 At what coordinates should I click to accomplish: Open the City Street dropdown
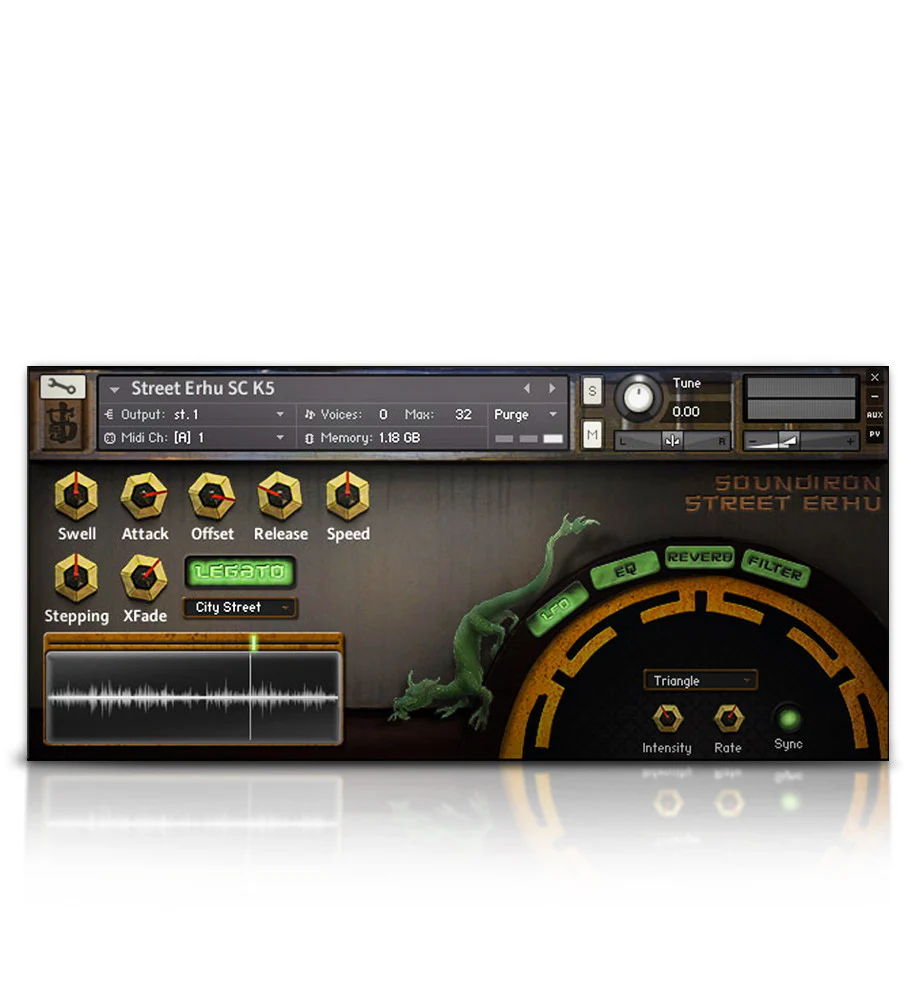pos(240,608)
